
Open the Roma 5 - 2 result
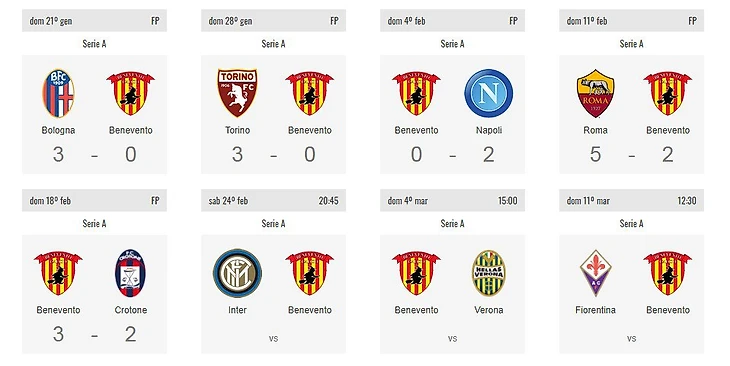(631, 155)
